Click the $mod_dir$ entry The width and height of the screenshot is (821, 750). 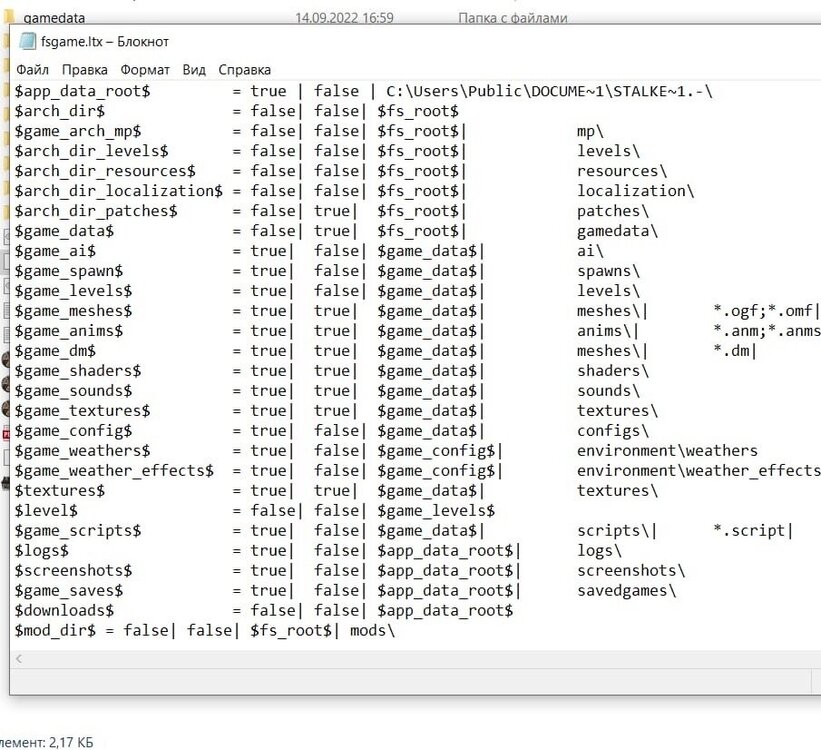pos(55,630)
